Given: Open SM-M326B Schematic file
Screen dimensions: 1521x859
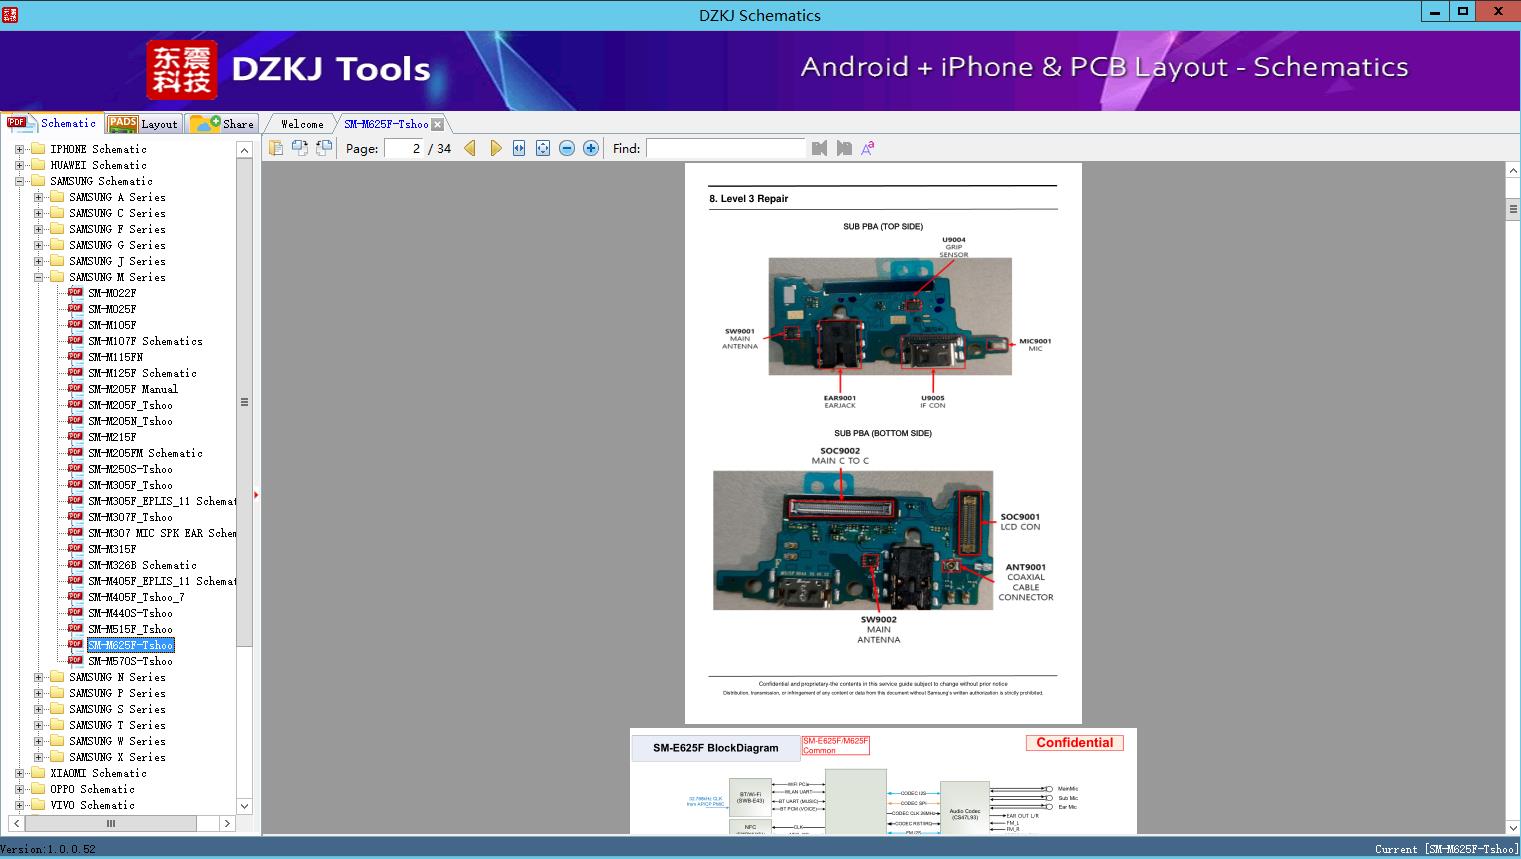Looking at the screenshot, I should 142,565.
